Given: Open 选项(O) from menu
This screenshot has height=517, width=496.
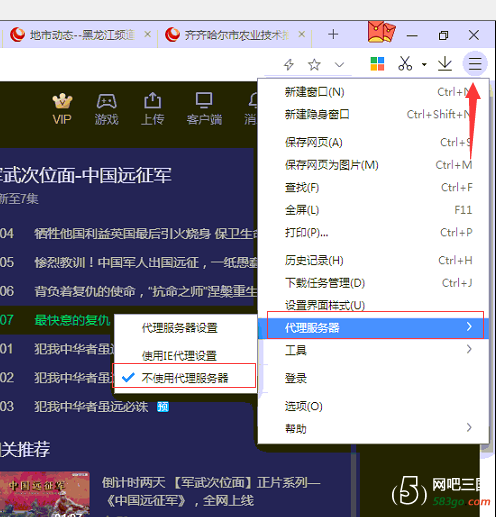Looking at the screenshot, I should [x=374, y=406].
